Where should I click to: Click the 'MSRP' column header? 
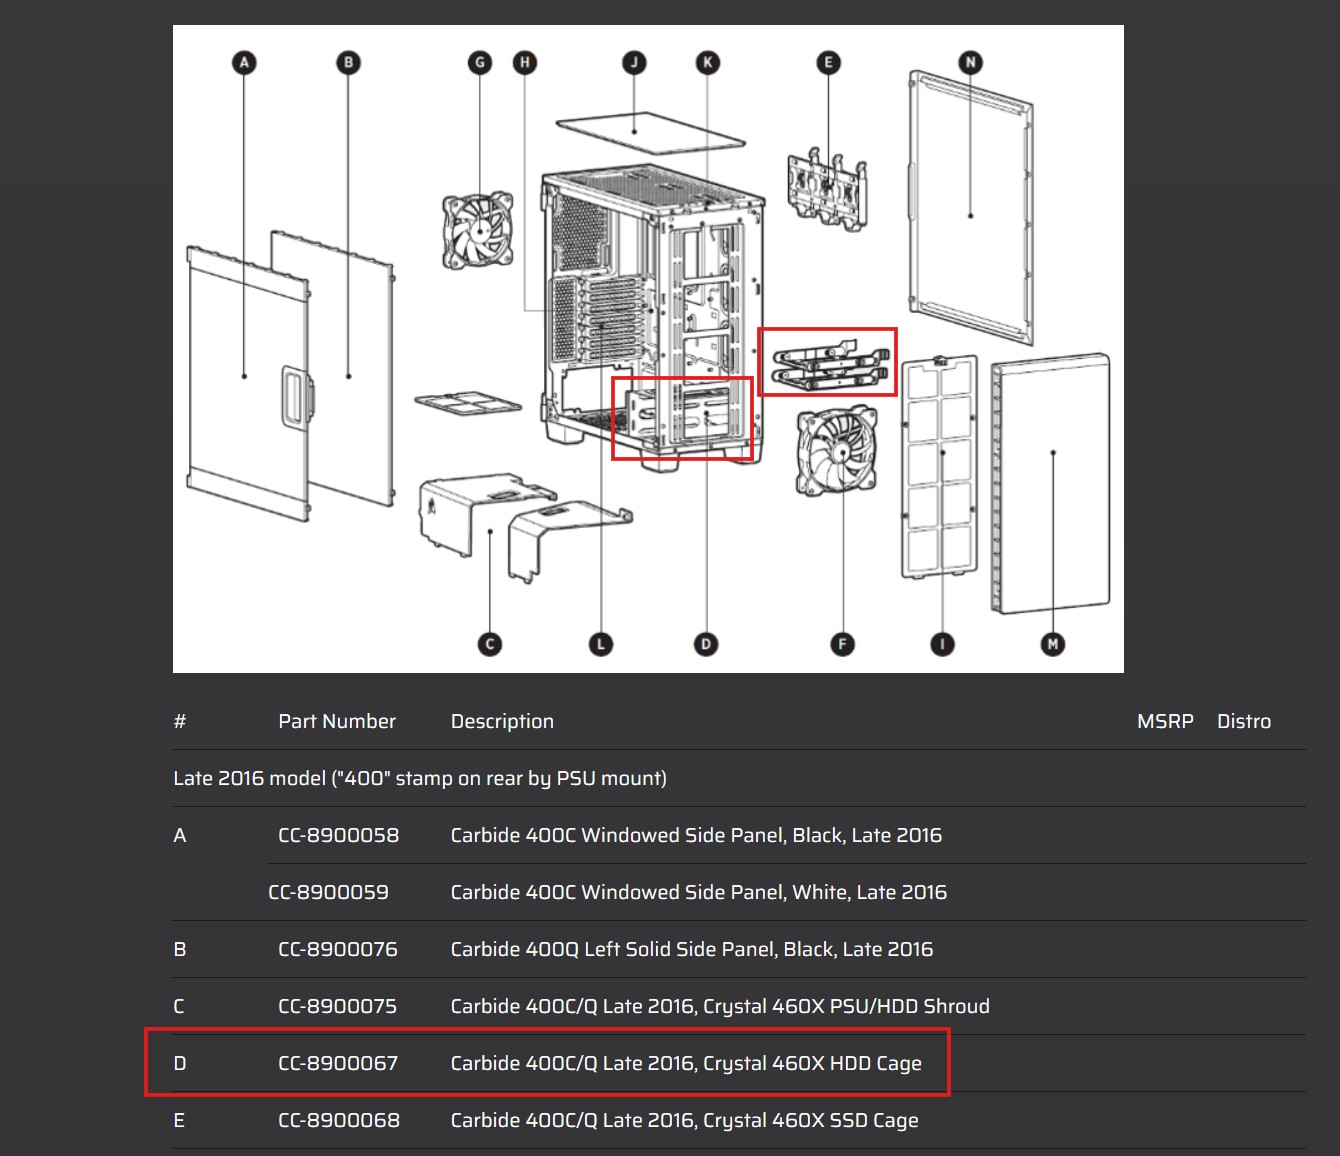[x=1165, y=721]
